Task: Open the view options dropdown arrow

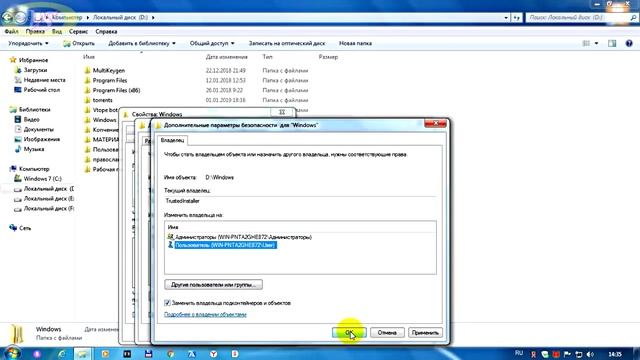Action: click(596, 43)
